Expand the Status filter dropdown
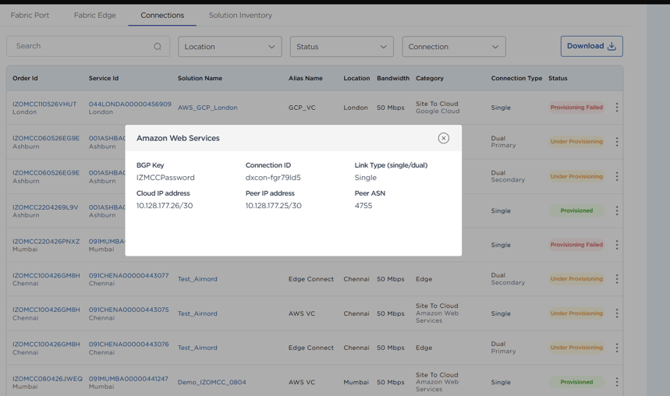Screen dimensions: 670x396 pyautogui.click(x=342, y=47)
